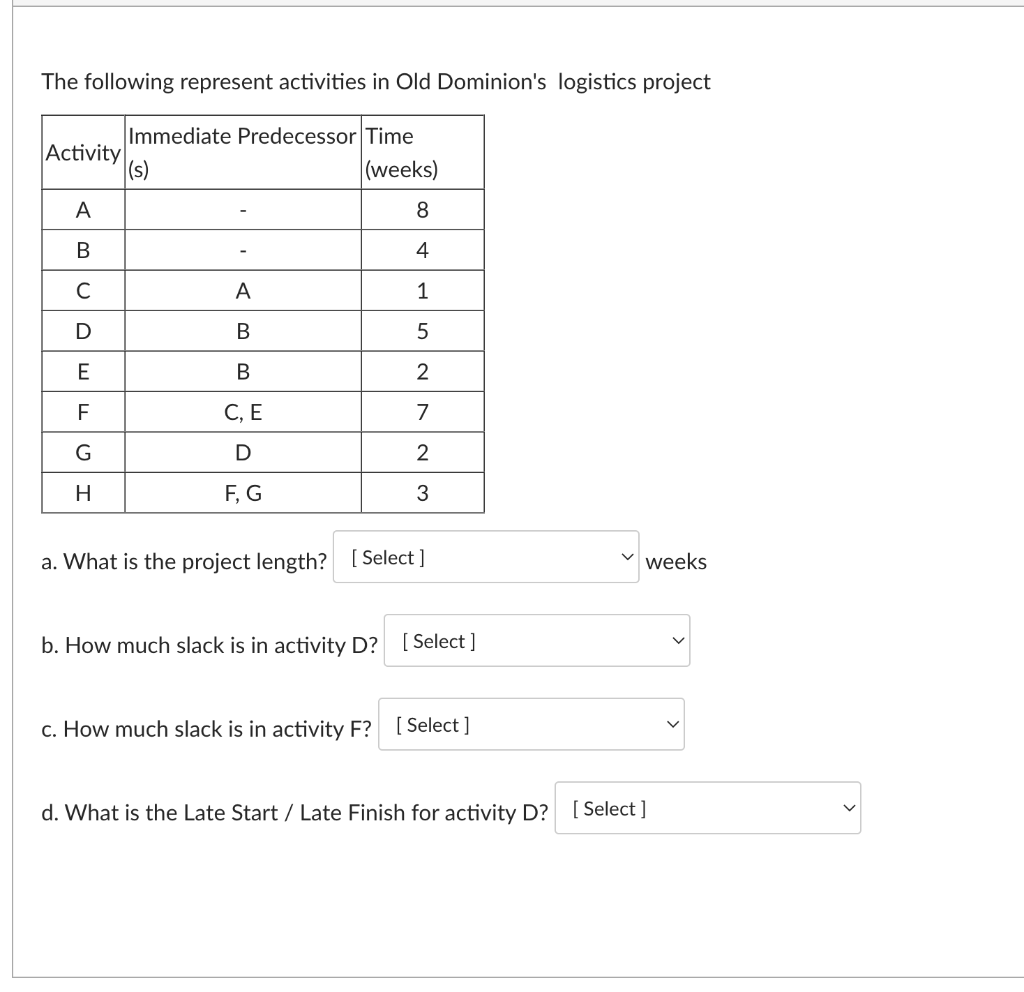
Task: Select the Activity column header cell
Action: coord(82,151)
